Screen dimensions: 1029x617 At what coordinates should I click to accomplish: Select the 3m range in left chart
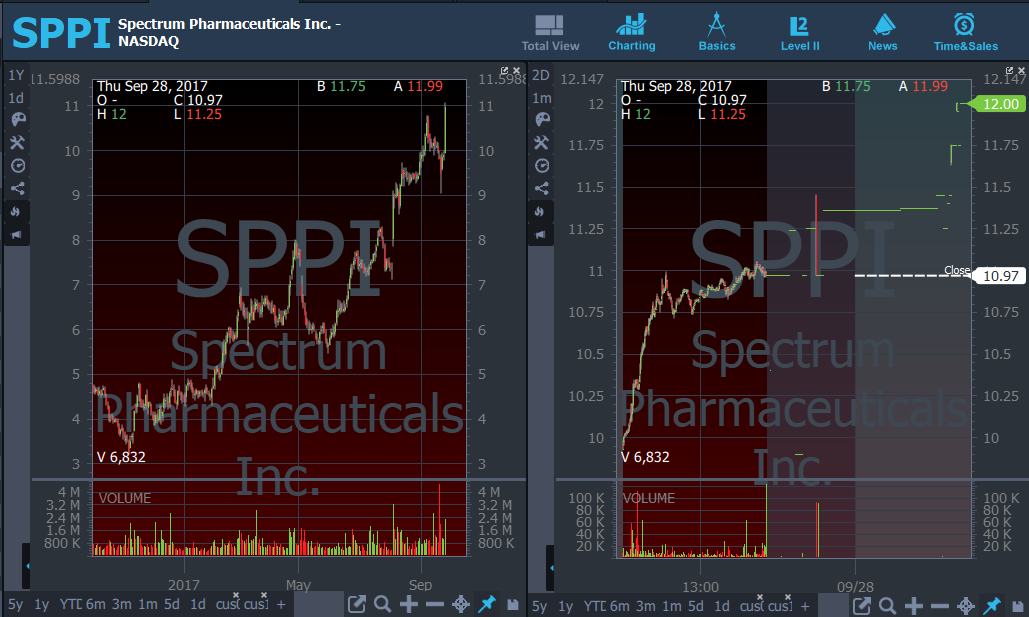click(121, 605)
